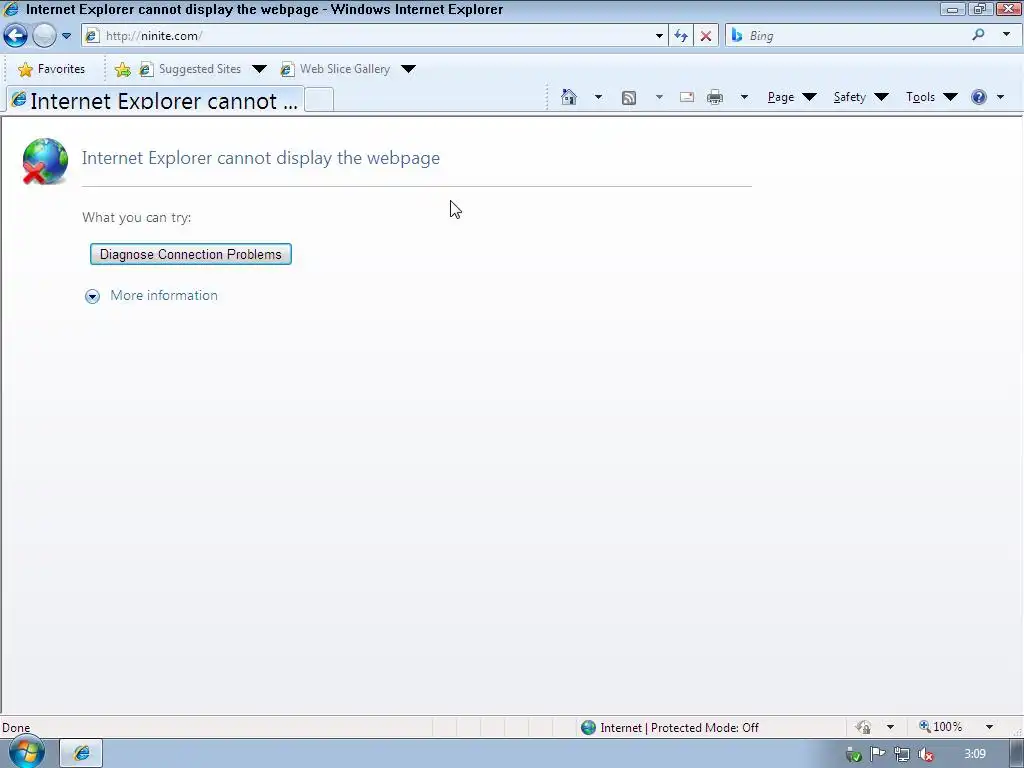This screenshot has width=1024, height=768.
Task: Expand the Suggested Sites dropdown arrow
Action: [x=259, y=69]
